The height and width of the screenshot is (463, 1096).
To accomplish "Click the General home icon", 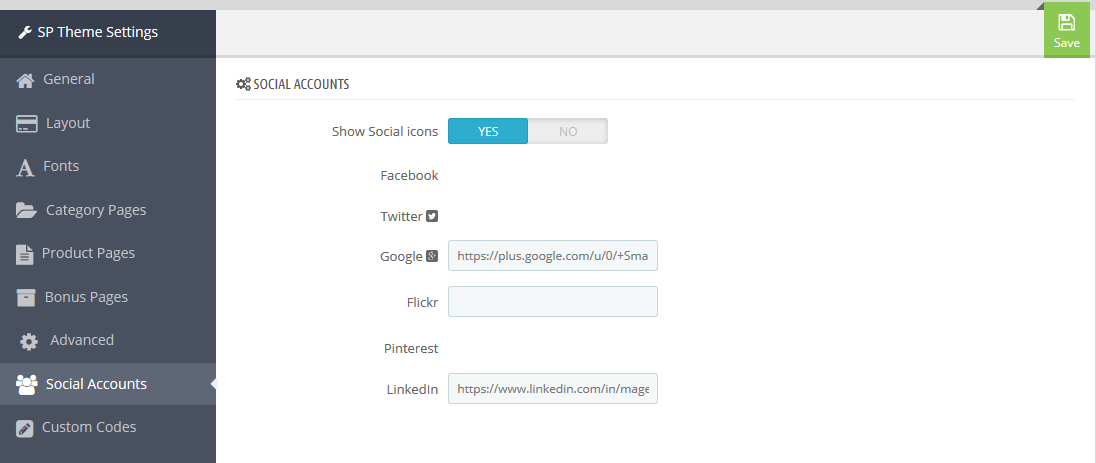I will pyautogui.click(x=25, y=80).
